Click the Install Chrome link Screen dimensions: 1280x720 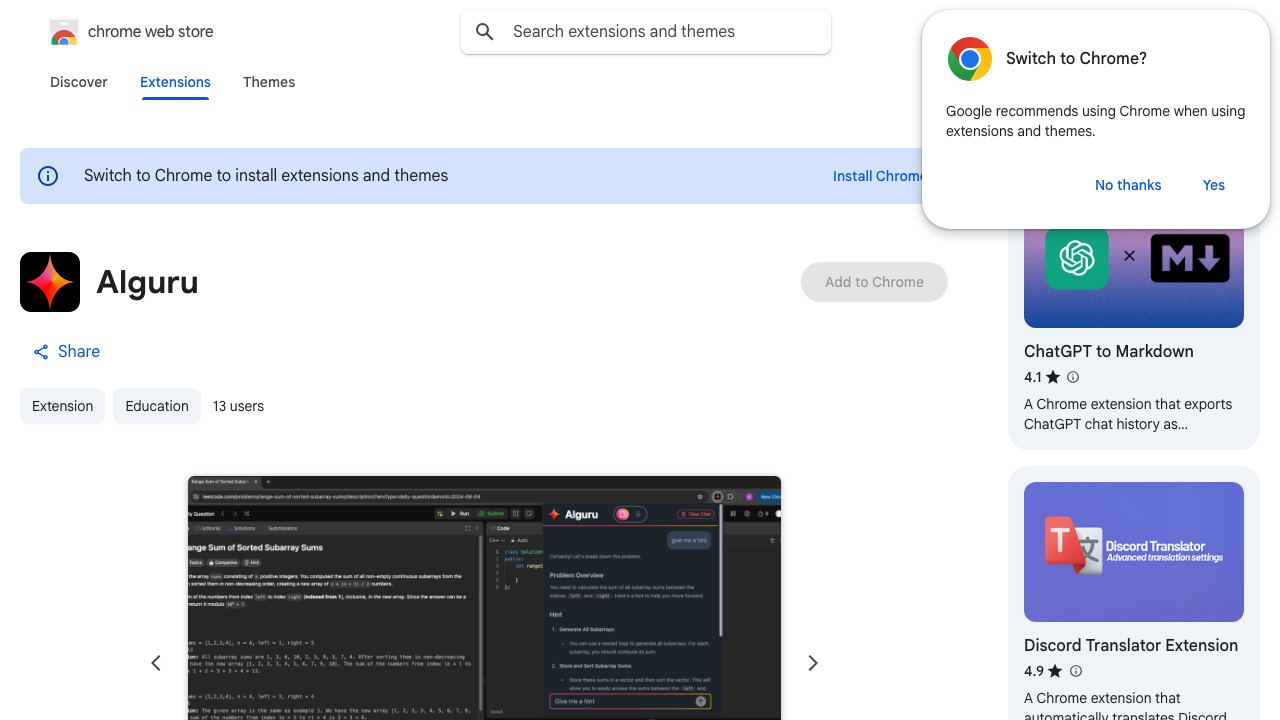(x=878, y=176)
